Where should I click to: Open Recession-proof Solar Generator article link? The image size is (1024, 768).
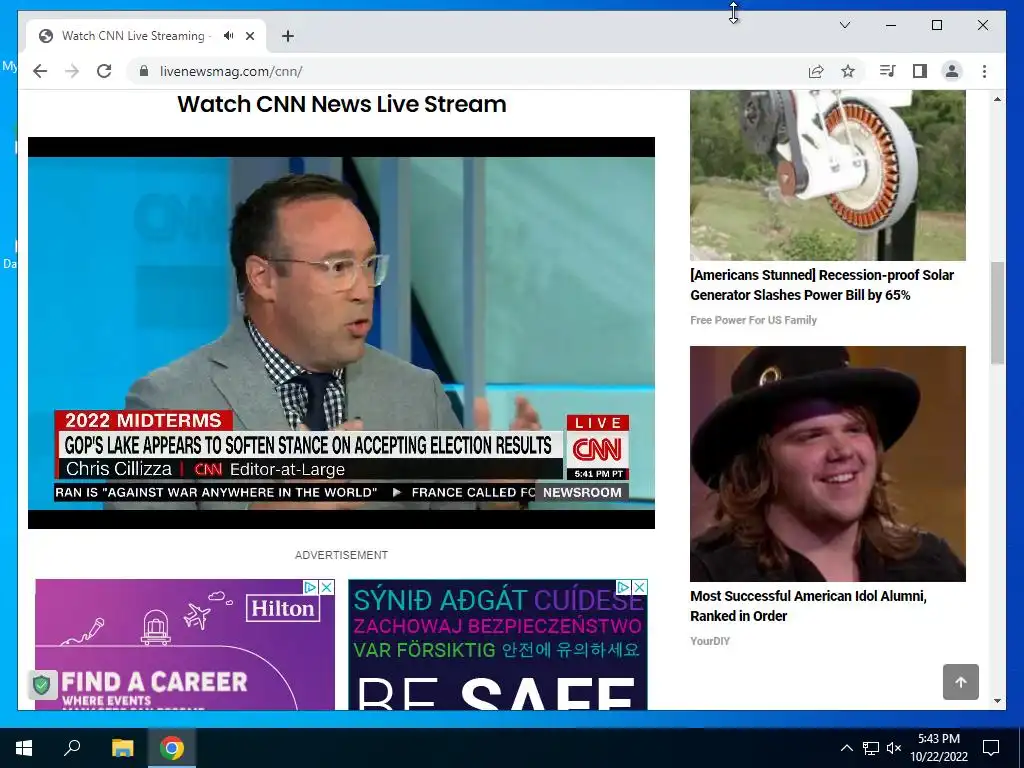coord(822,285)
